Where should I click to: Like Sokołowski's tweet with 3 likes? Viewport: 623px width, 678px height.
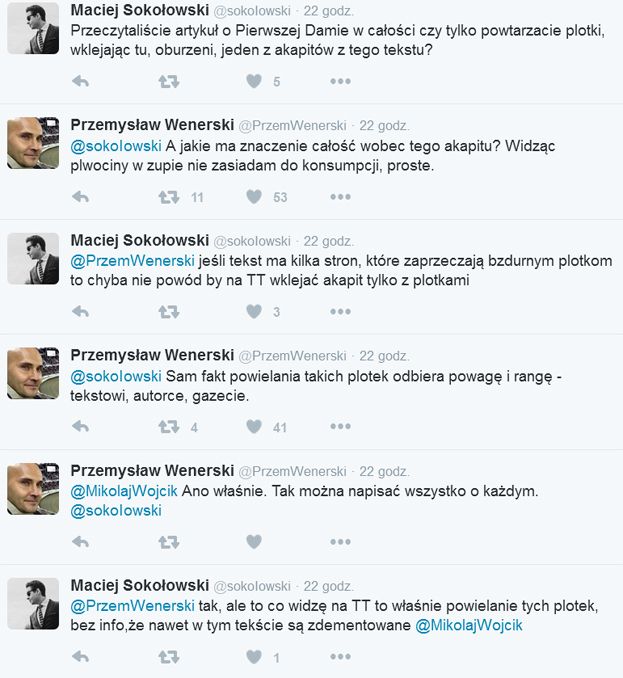[x=254, y=311]
